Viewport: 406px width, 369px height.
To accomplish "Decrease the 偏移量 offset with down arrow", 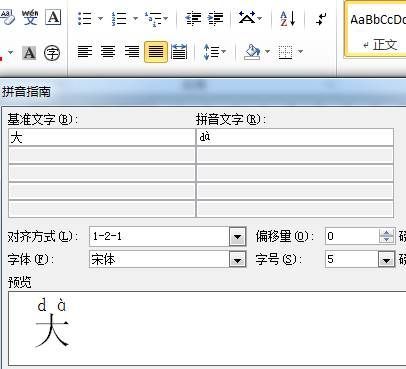I will (x=387, y=240).
